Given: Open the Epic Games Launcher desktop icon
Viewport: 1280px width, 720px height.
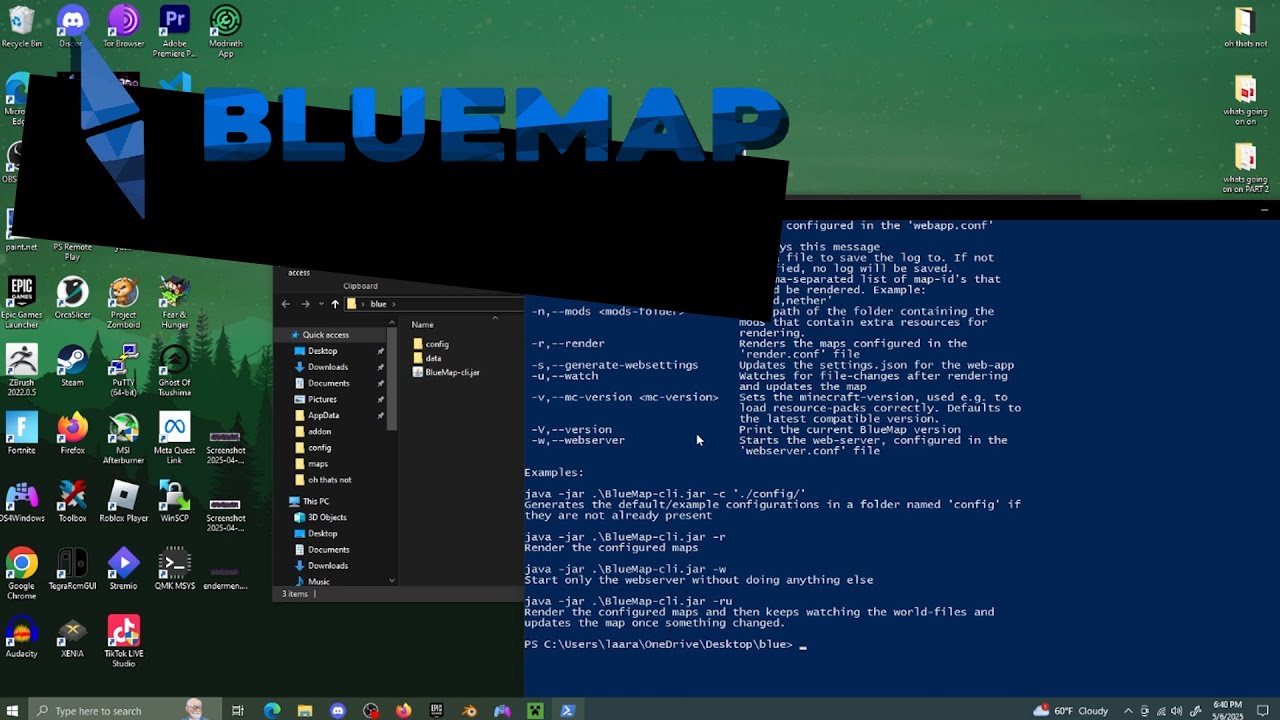Looking at the screenshot, I should pos(22,302).
